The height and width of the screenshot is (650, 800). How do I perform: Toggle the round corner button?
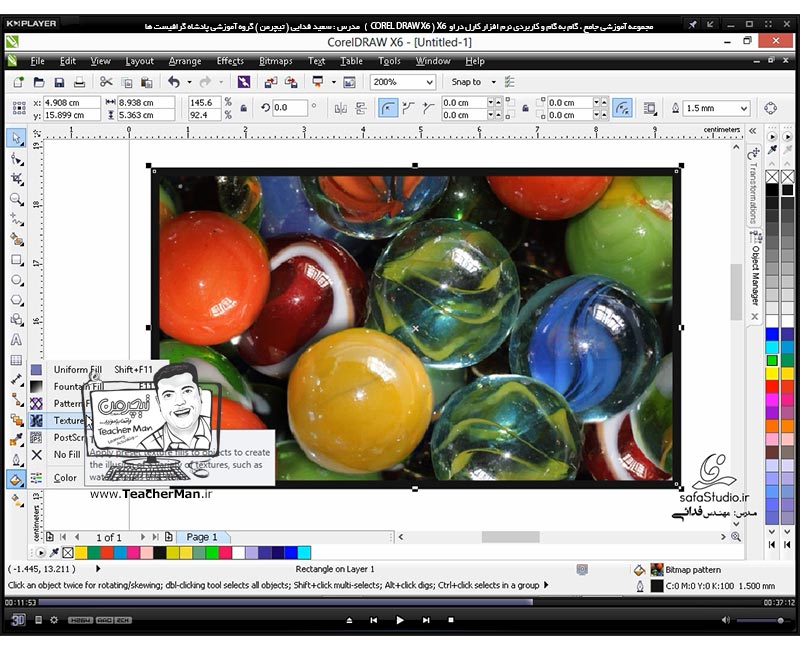click(x=388, y=108)
